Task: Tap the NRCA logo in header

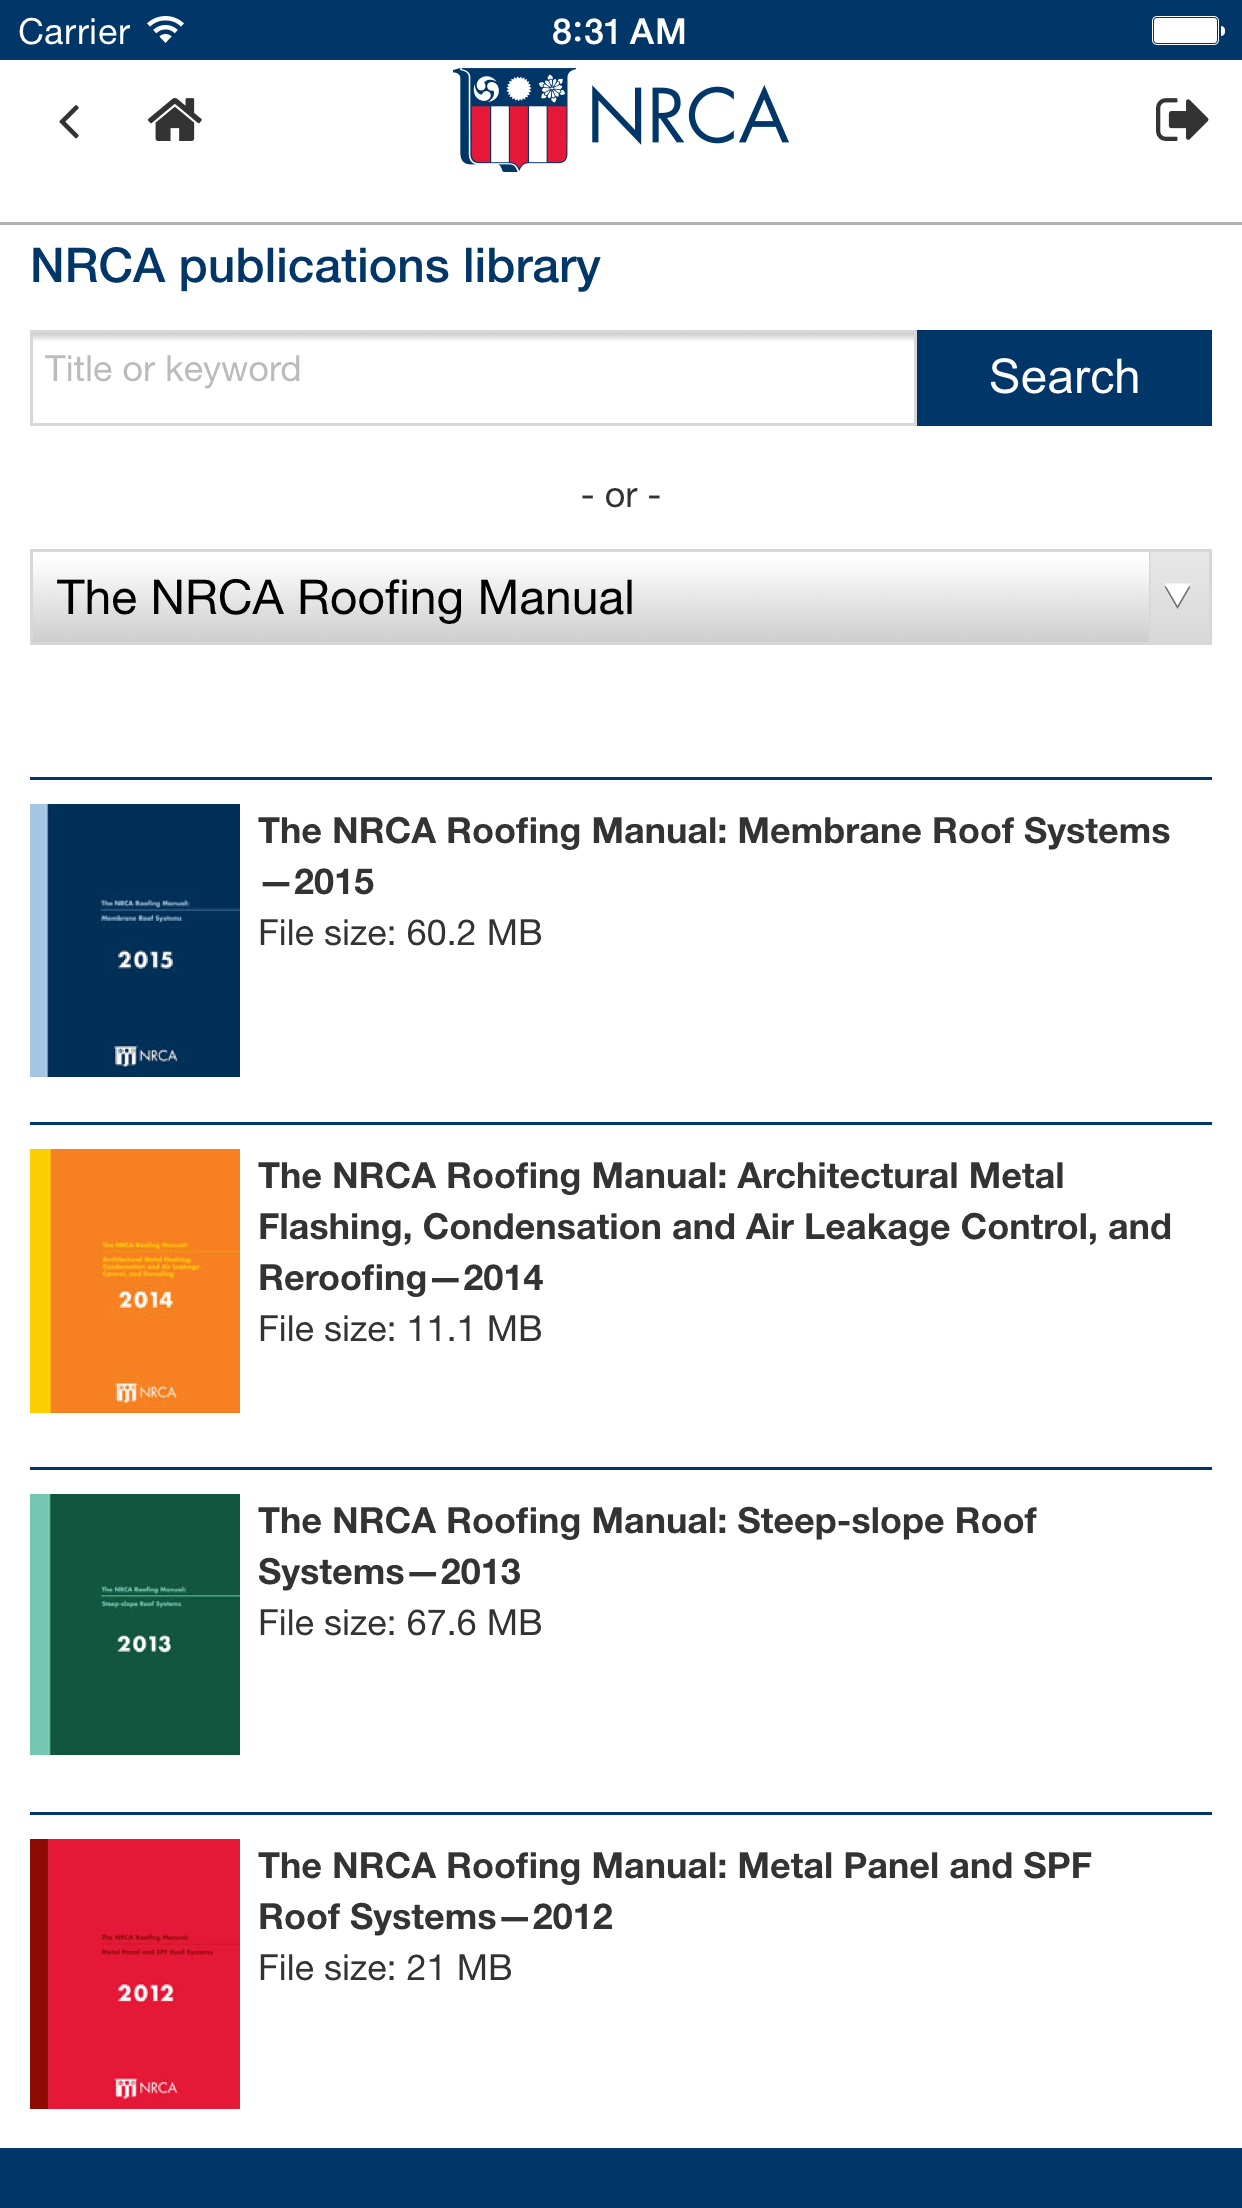Action: [621, 119]
